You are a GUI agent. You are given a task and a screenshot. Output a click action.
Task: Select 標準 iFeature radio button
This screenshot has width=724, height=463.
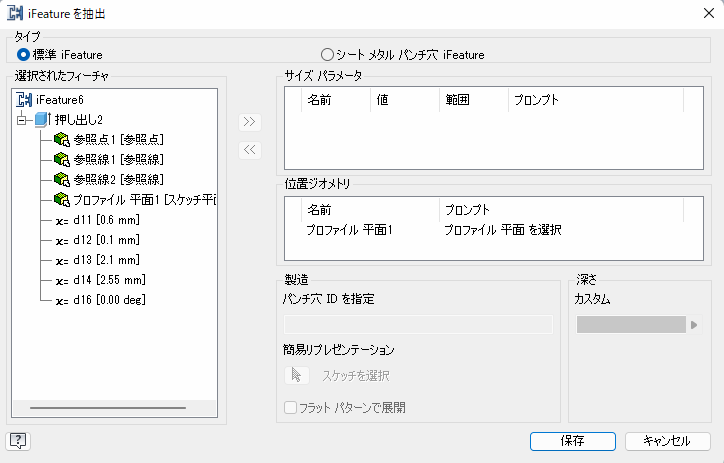23,55
